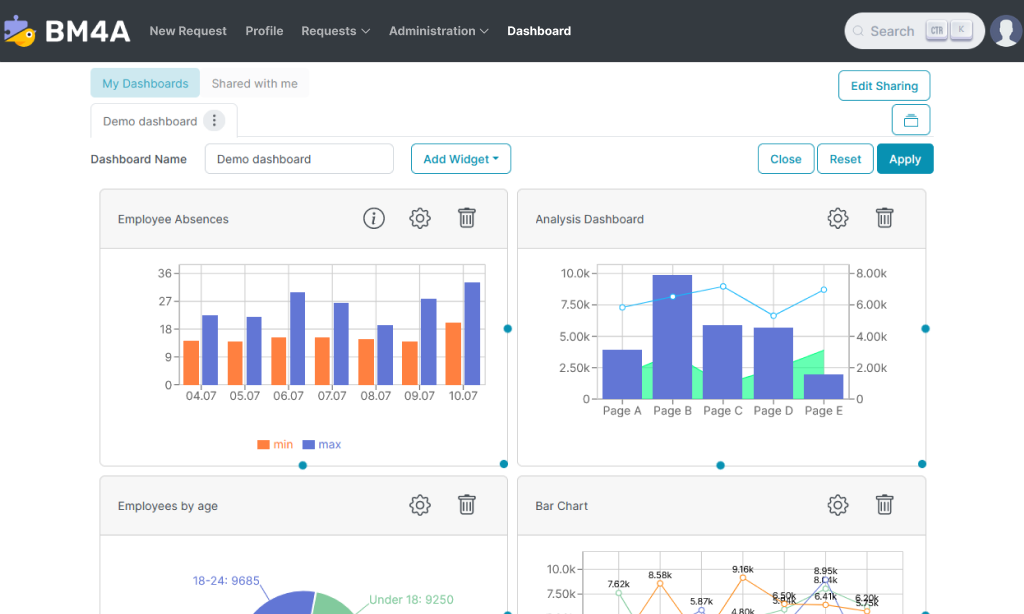Click the 8.58k data label in Bar Chart

pos(660,575)
